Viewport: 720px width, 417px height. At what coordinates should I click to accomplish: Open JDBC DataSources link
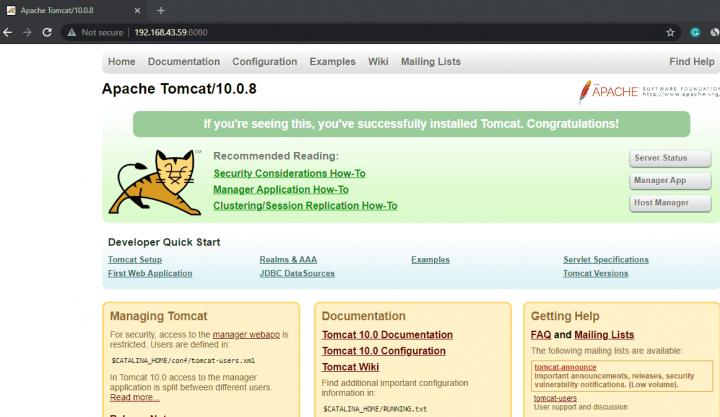[x=297, y=273]
